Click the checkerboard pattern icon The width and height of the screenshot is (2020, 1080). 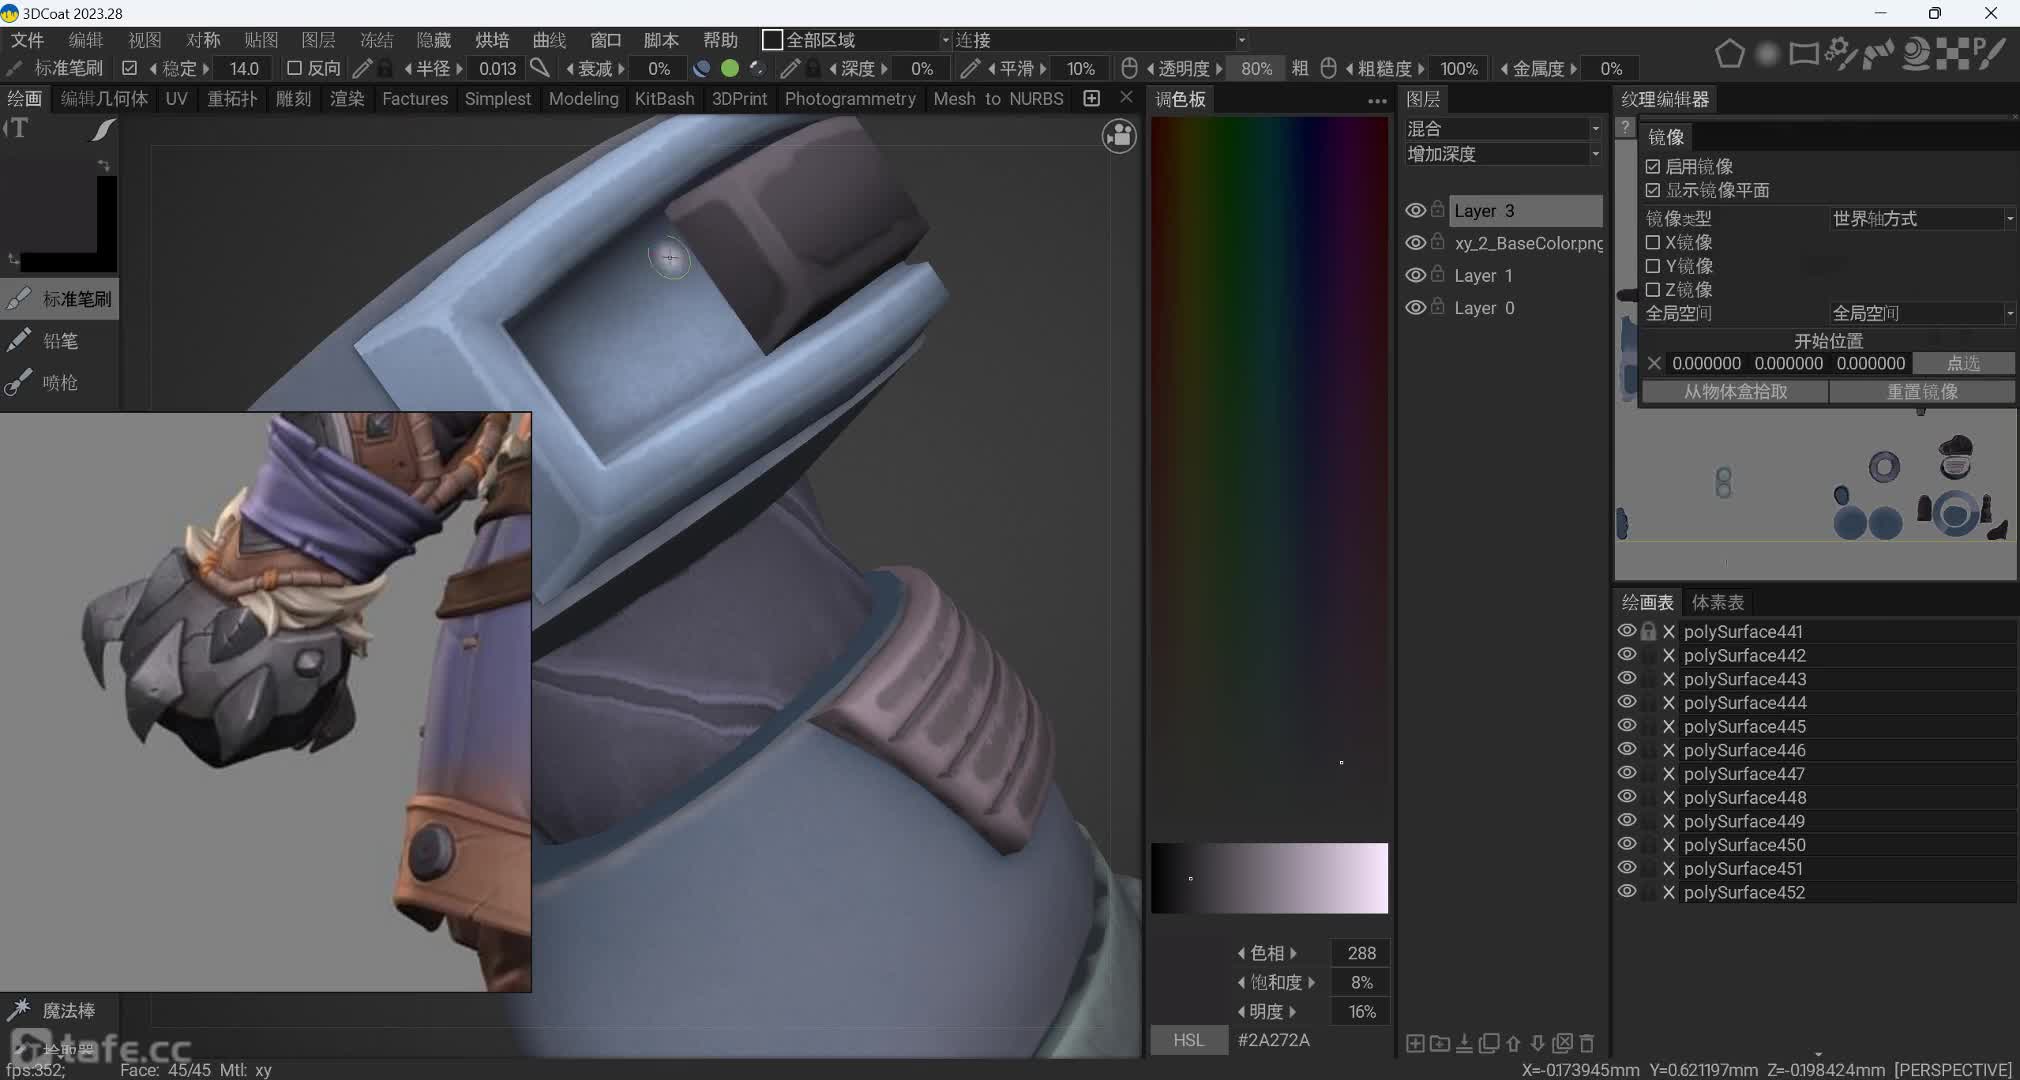tap(1951, 53)
